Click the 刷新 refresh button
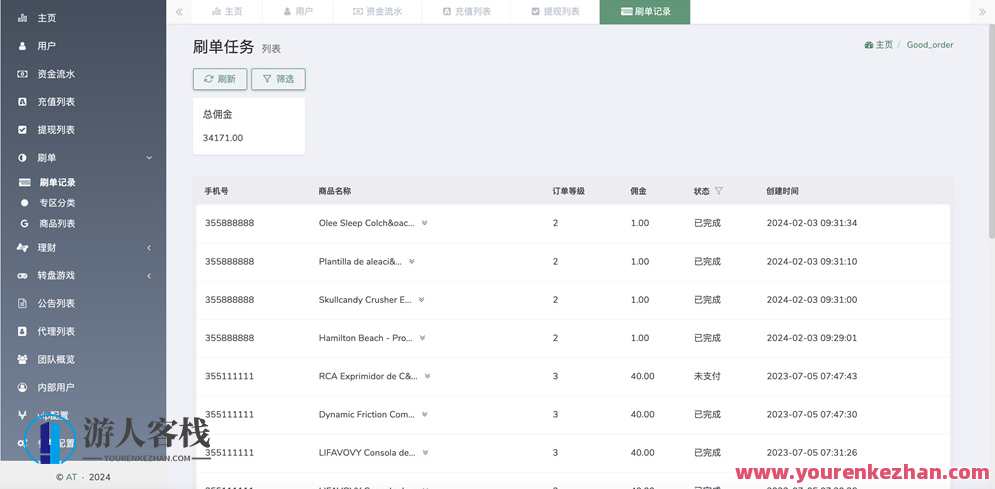This screenshot has height=489, width=995. (x=220, y=79)
